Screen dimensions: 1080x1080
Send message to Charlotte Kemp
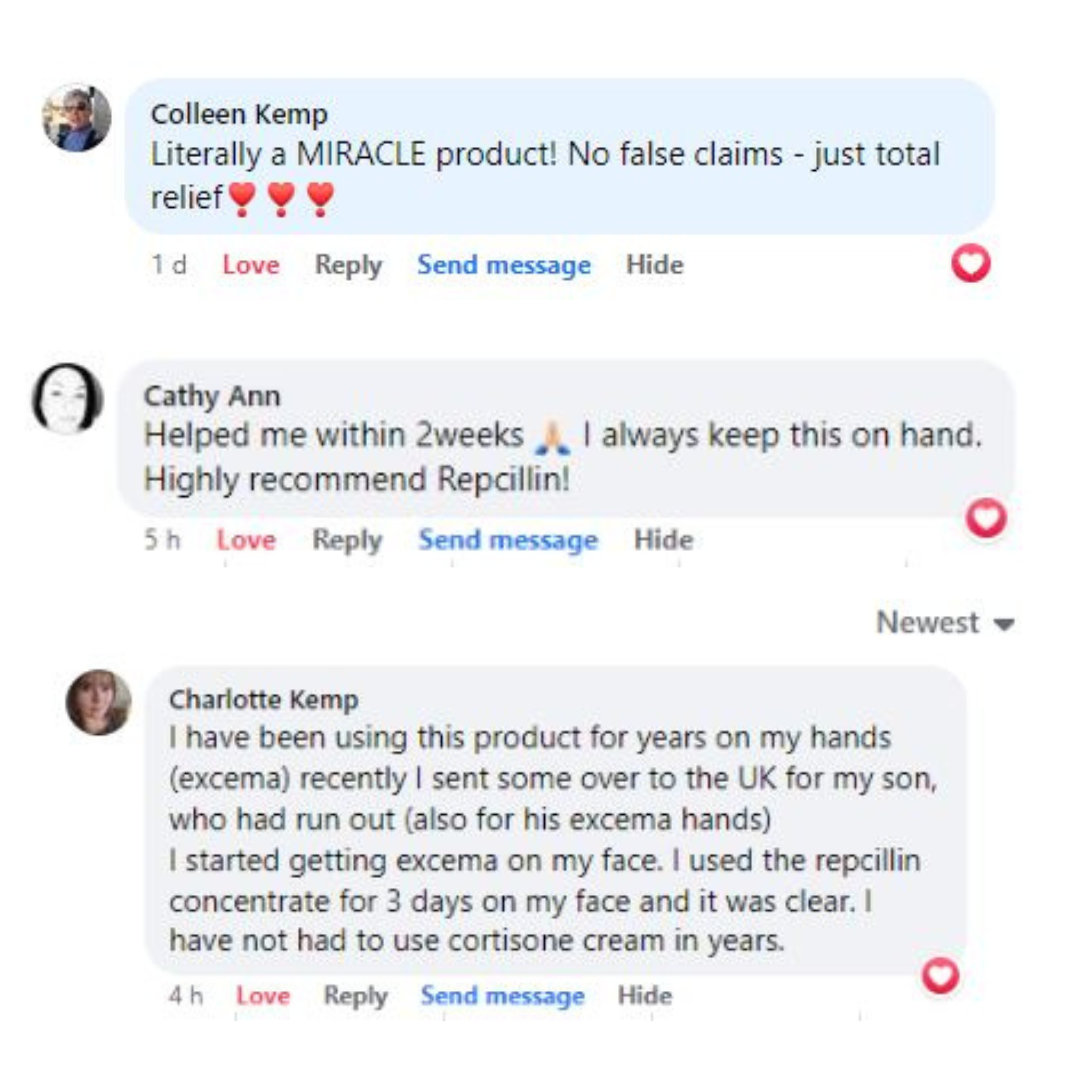point(502,996)
